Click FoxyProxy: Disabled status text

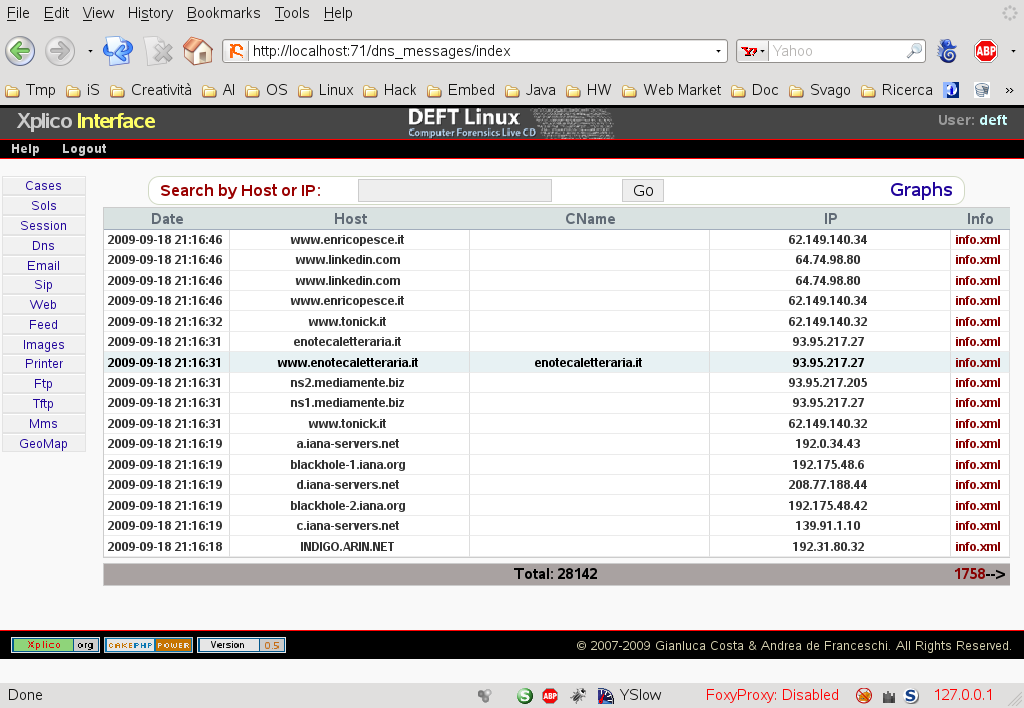pos(772,696)
